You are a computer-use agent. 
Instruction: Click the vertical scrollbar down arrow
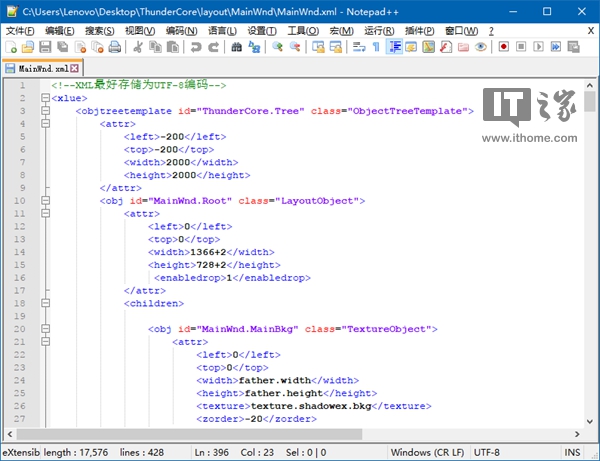point(590,422)
